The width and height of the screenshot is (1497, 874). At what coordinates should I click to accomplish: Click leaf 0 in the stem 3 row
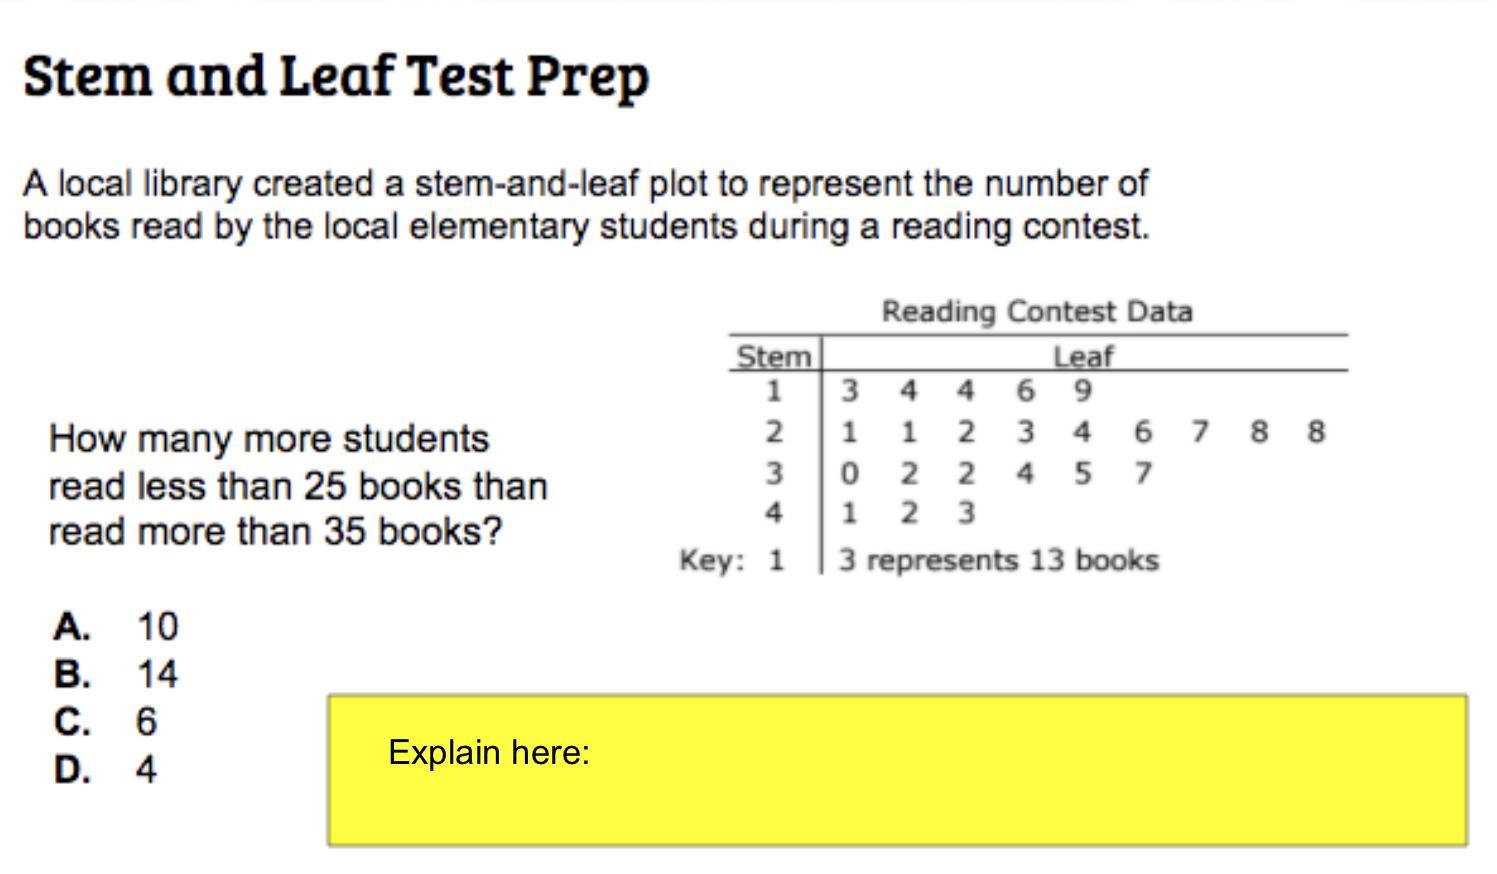point(849,472)
